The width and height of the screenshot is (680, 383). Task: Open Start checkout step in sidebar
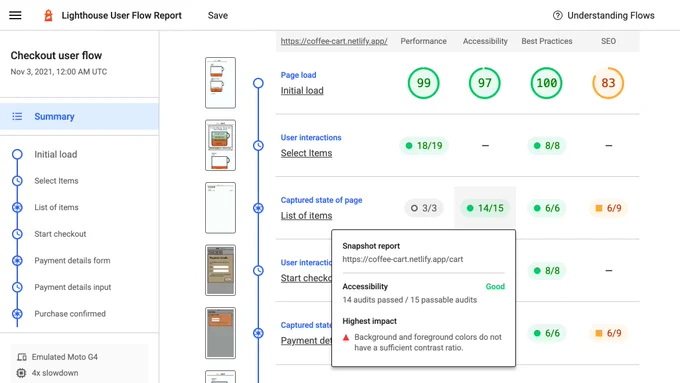pyautogui.click(x=60, y=234)
